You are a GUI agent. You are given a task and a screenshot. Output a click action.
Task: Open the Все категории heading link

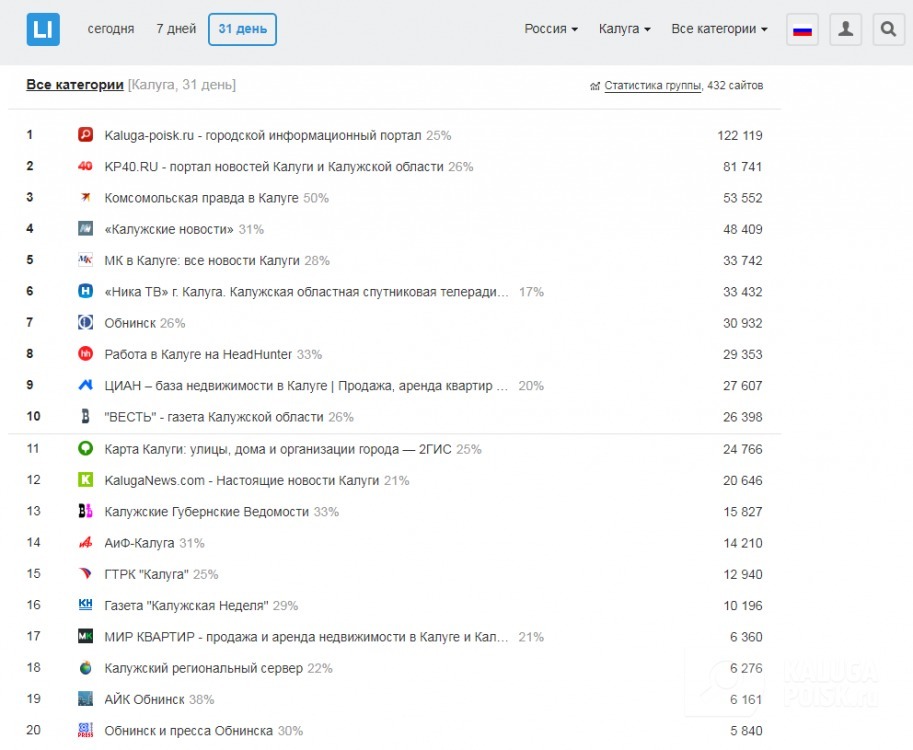pos(75,85)
